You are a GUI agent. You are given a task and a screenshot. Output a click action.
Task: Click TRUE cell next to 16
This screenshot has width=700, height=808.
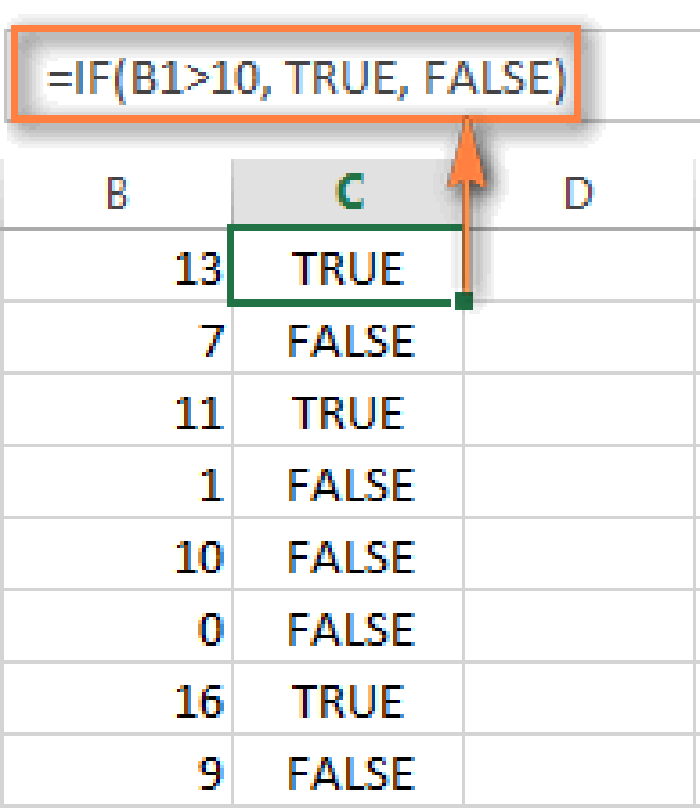348,699
